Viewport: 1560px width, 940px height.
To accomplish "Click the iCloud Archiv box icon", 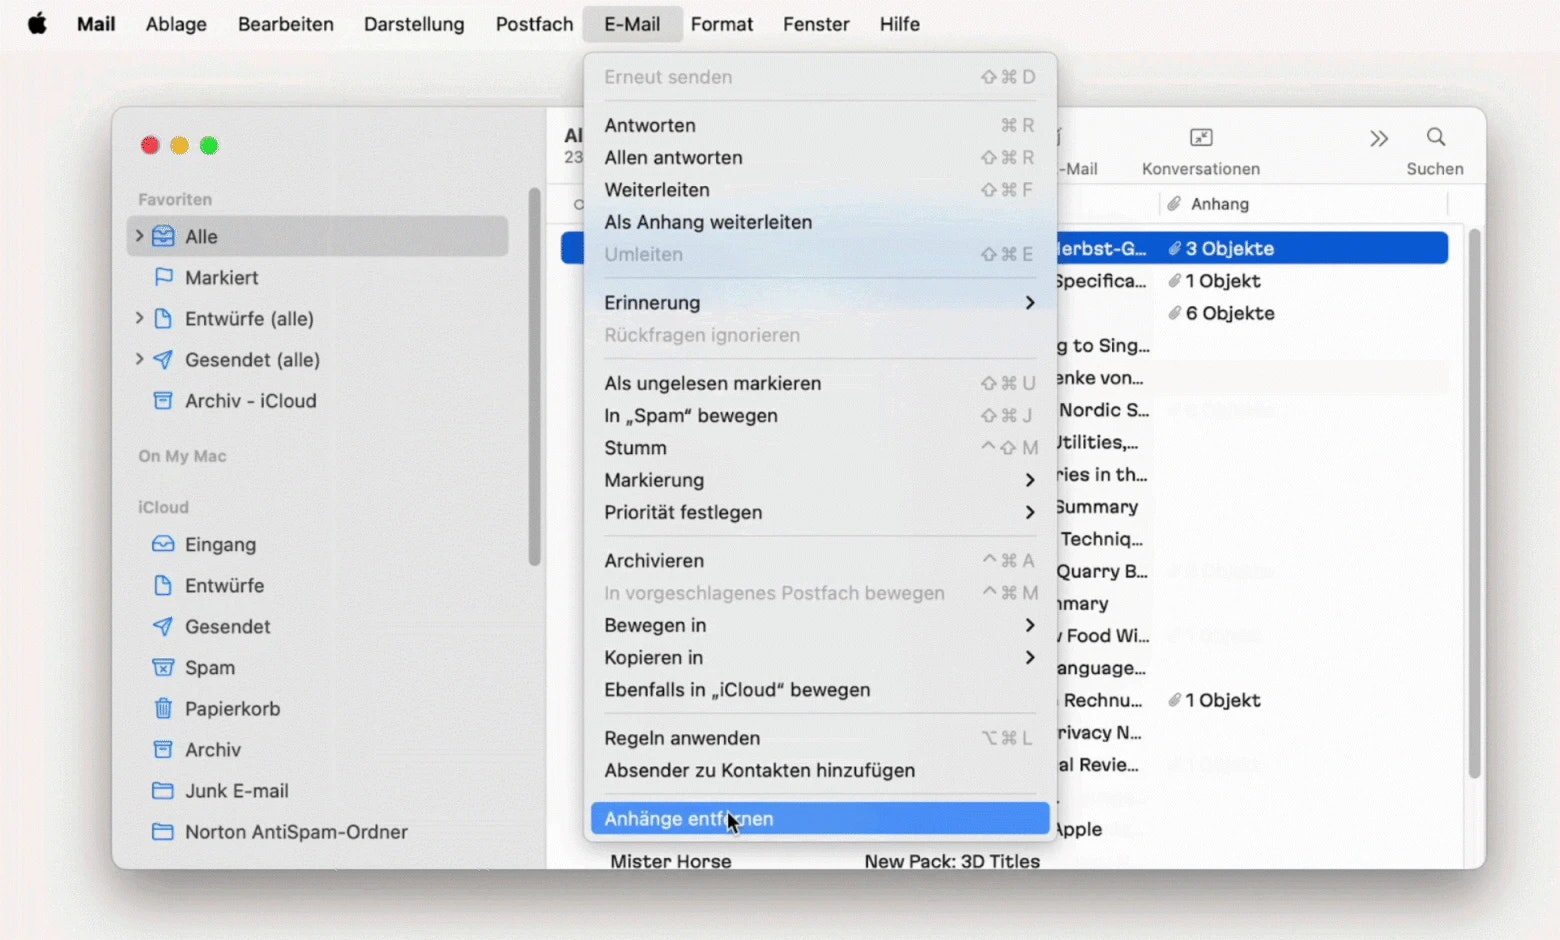I will coord(163,750).
